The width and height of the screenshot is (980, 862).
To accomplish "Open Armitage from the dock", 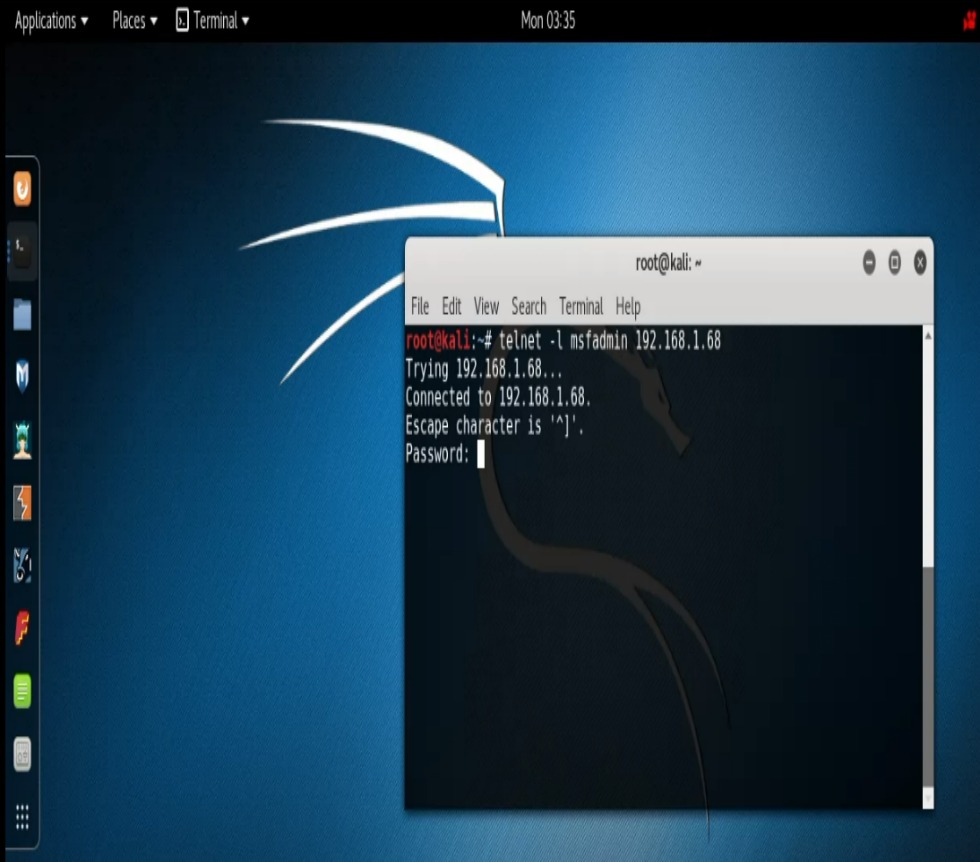I will (x=22, y=439).
